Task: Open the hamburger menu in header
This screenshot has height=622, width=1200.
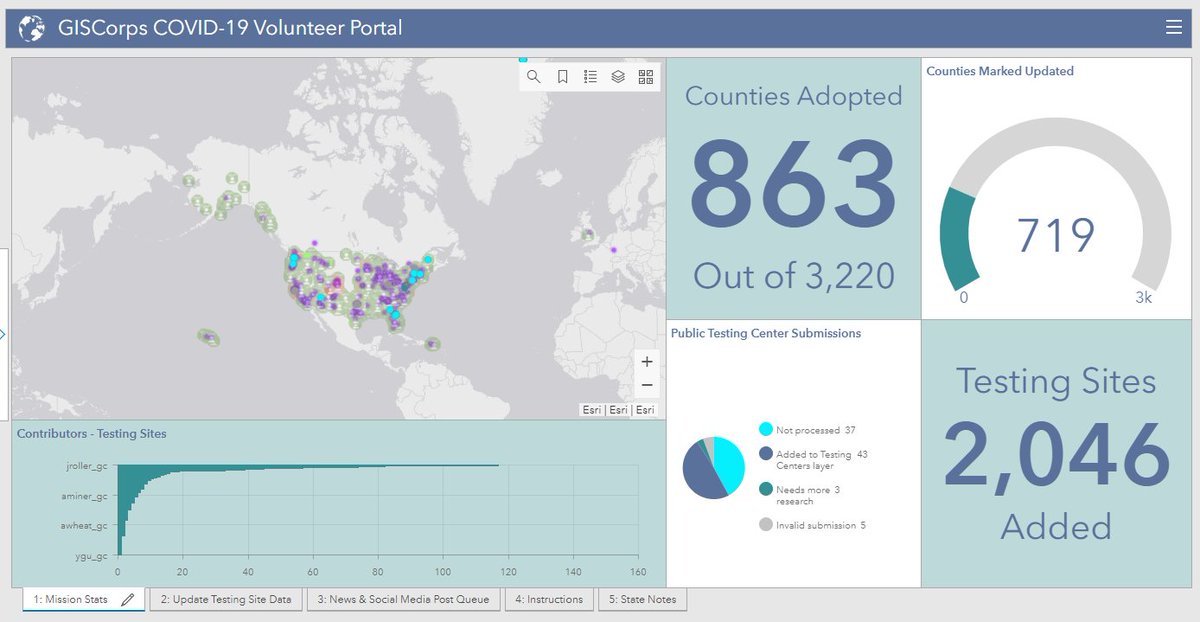Action: pyautogui.click(x=1174, y=28)
